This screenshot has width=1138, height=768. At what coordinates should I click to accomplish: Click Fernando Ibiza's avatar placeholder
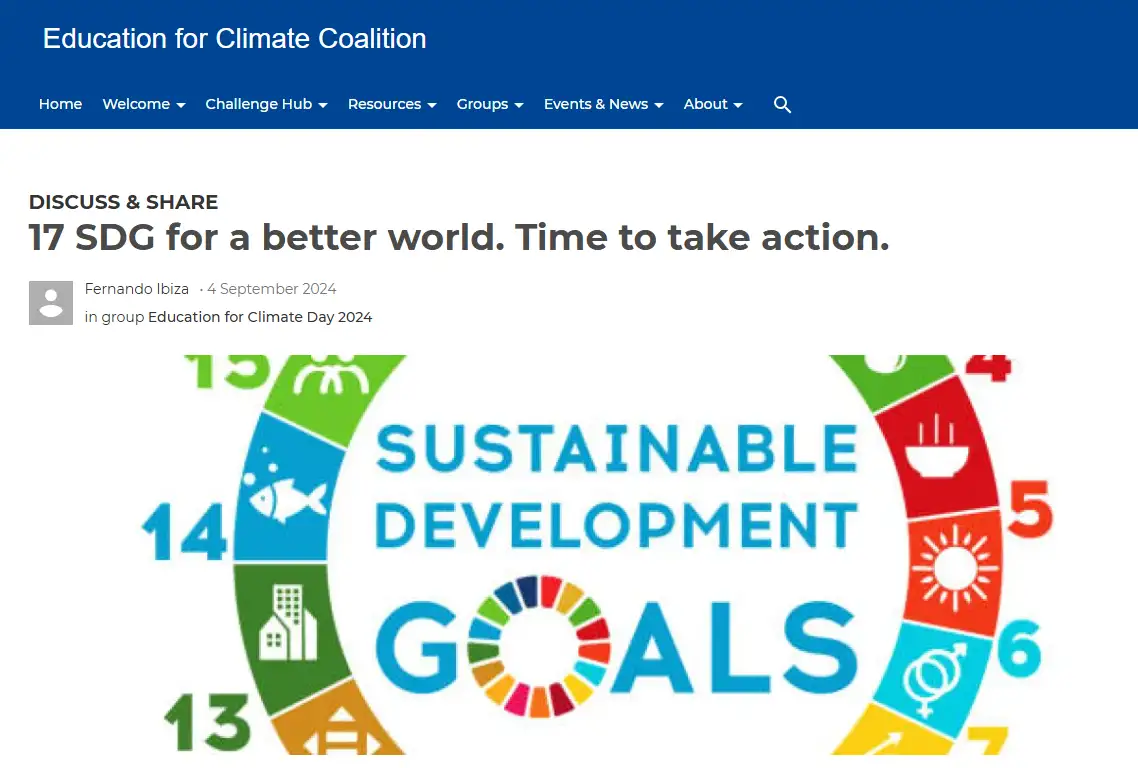(x=51, y=302)
